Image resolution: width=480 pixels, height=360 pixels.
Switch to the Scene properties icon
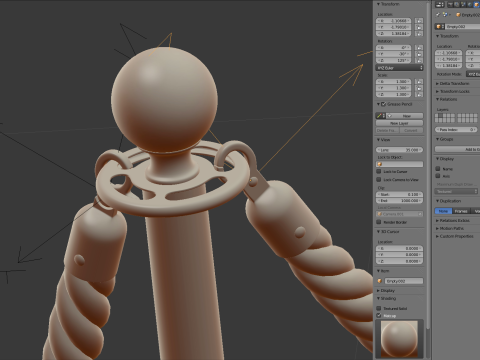pyautogui.click(x=463, y=4)
